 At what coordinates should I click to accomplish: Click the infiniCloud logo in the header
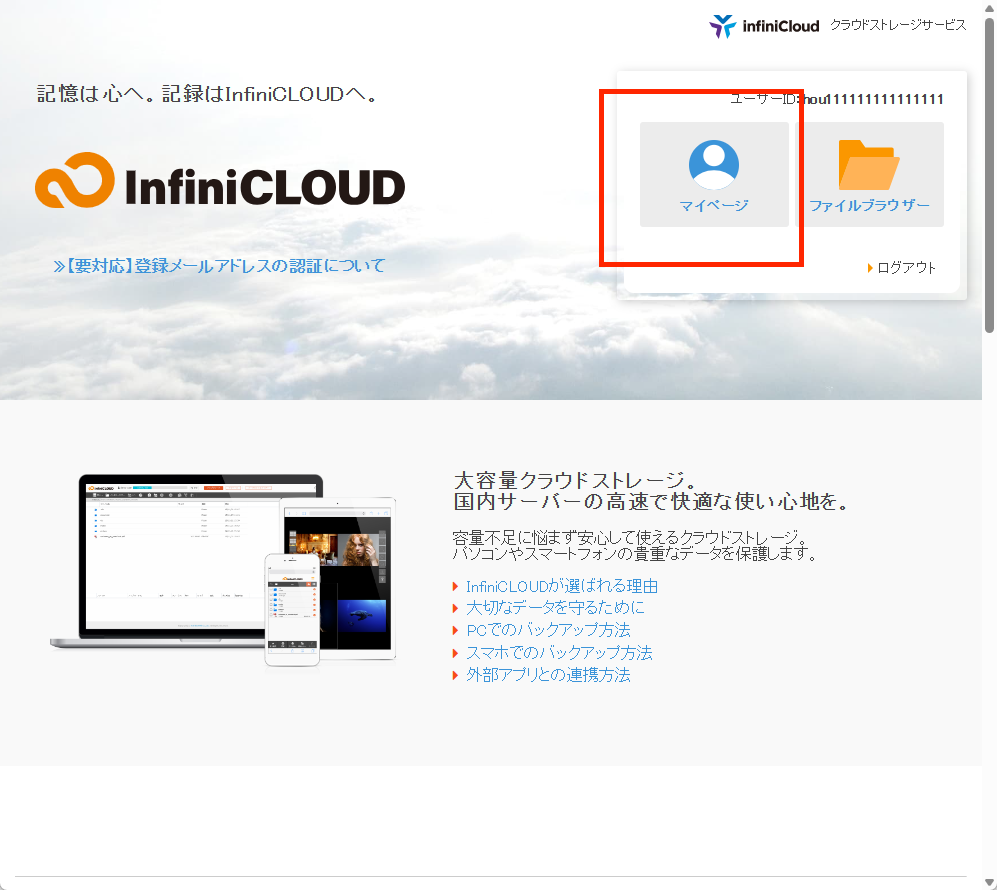point(764,26)
